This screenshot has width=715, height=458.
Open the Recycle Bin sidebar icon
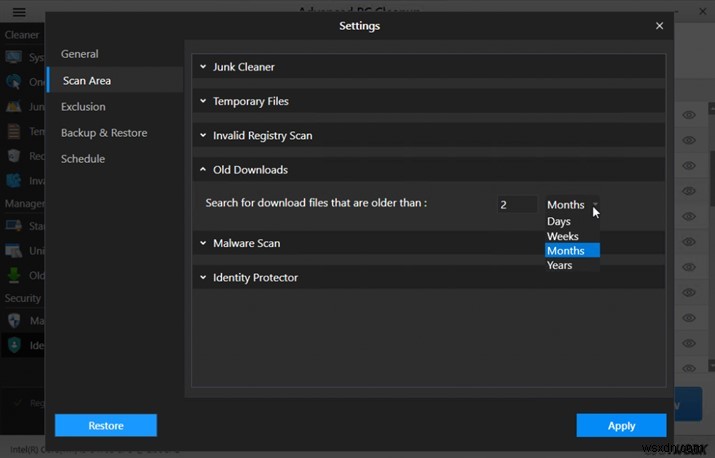click(14, 155)
